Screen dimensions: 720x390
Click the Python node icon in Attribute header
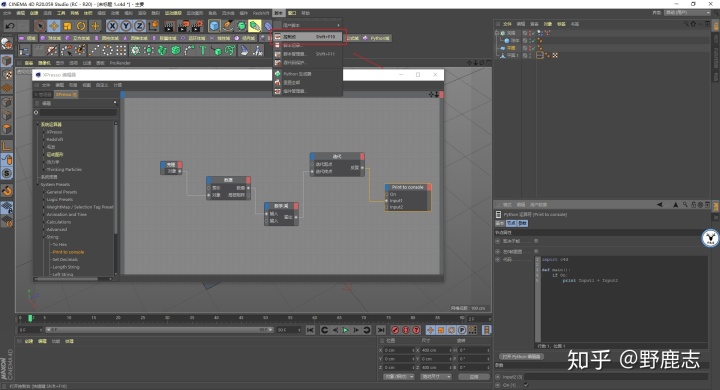[499, 215]
